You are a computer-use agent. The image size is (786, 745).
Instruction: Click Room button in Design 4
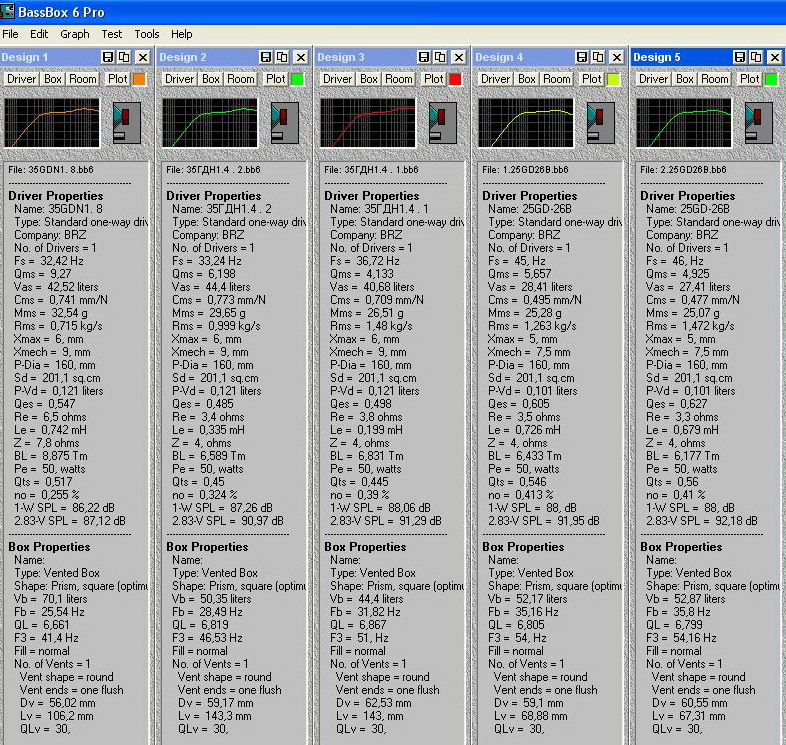click(556, 79)
